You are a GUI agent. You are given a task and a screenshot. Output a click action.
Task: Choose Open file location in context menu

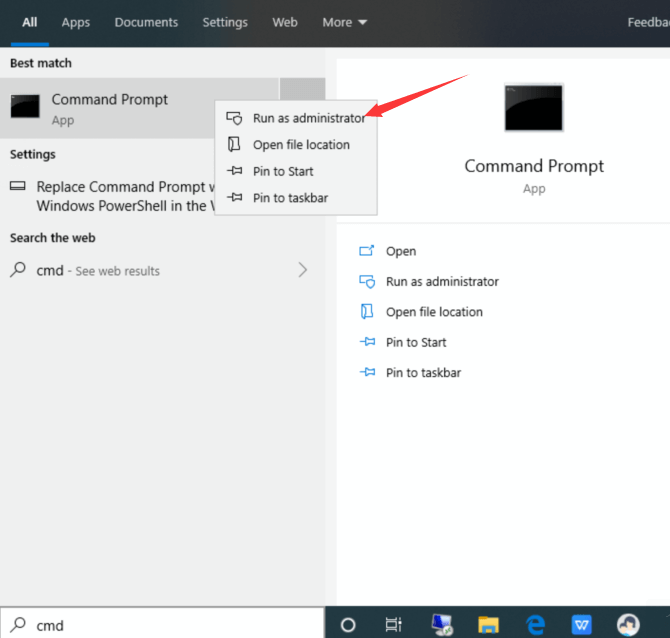point(296,144)
